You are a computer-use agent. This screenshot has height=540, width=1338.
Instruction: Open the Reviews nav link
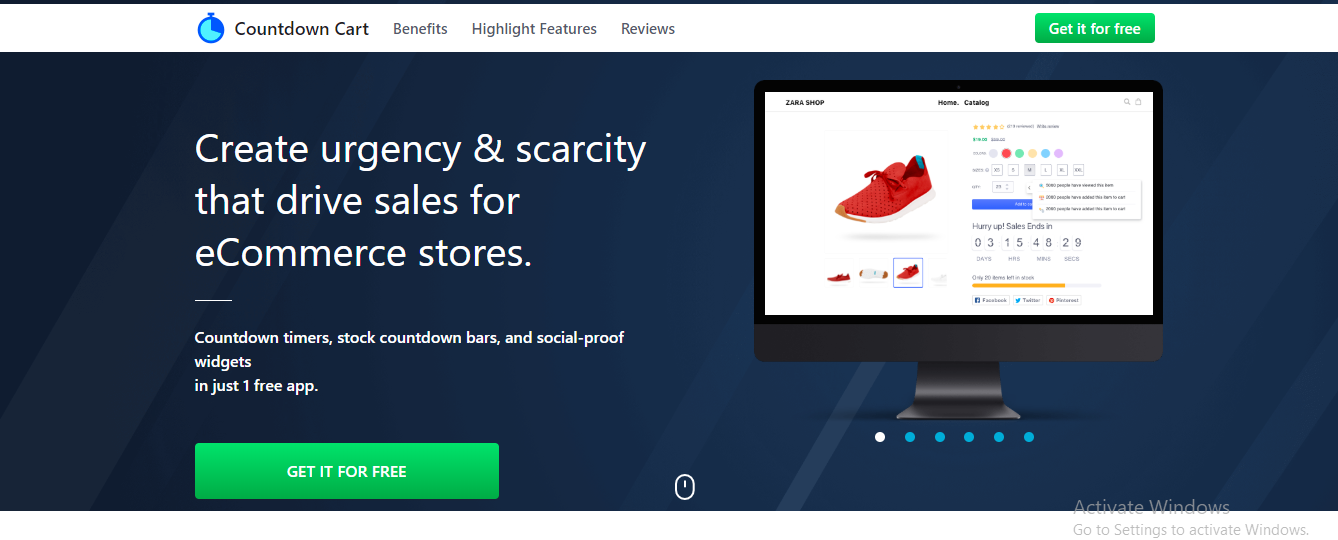tap(648, 29)
